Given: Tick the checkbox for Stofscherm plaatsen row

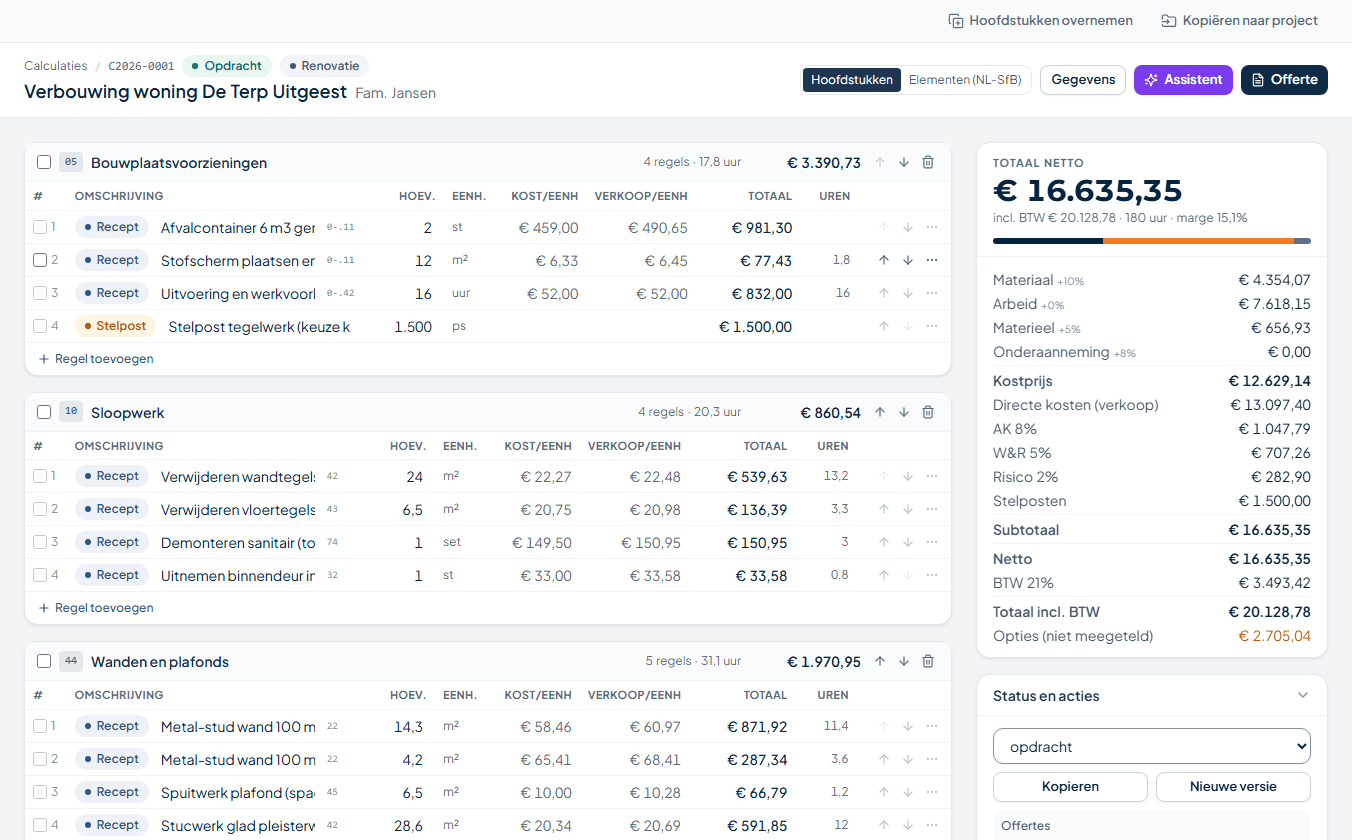Looking at the screenshot, I should 40,260.
